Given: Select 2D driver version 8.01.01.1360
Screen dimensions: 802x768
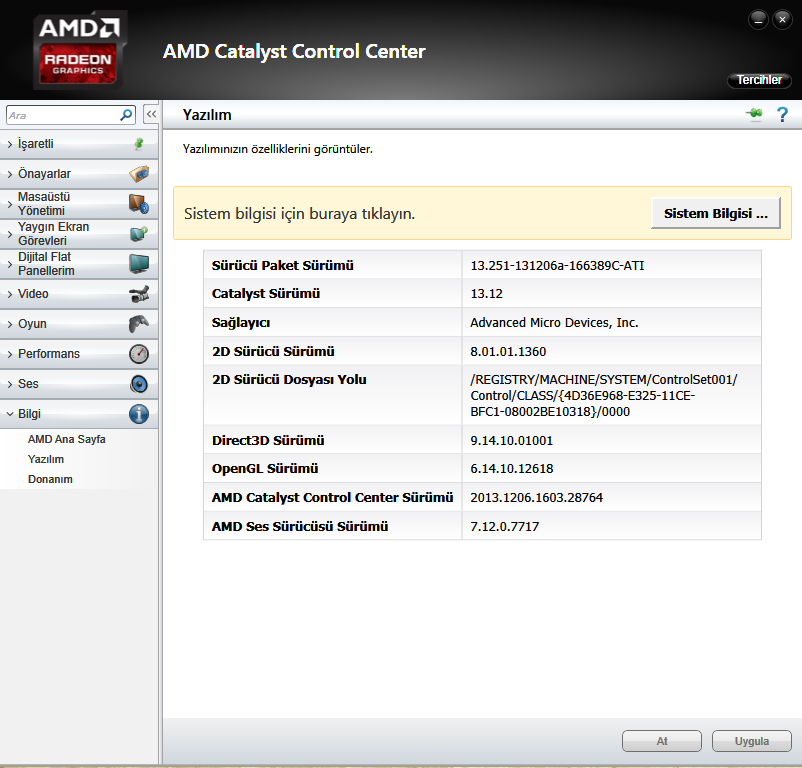Looking at the screenshot, I should [508, 352].
